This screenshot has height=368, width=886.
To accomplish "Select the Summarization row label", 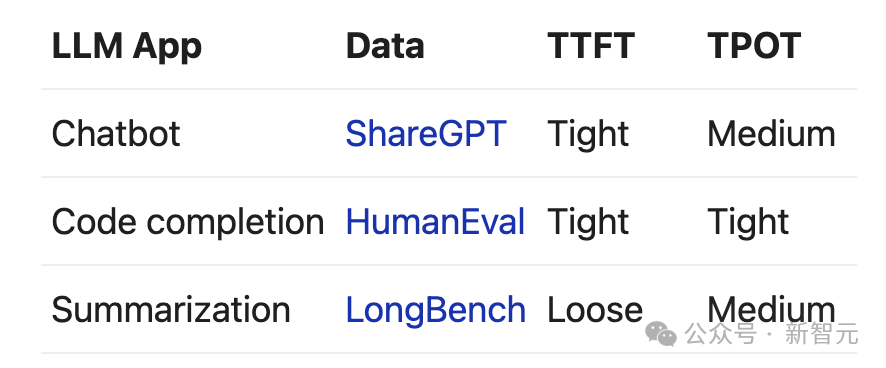I will click(171, 310).
